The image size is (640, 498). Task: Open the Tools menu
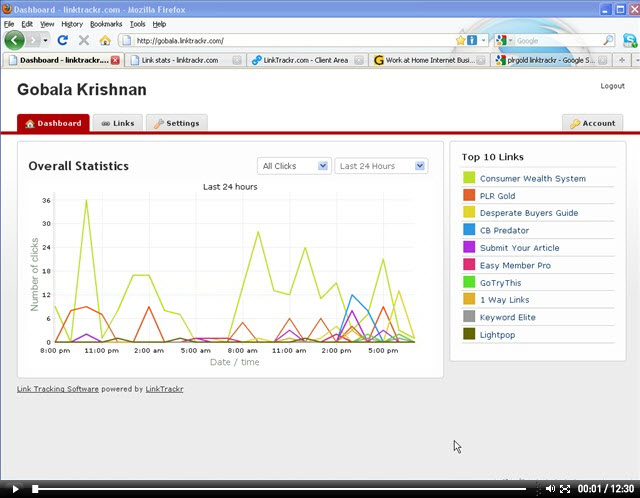coord(138,24)
